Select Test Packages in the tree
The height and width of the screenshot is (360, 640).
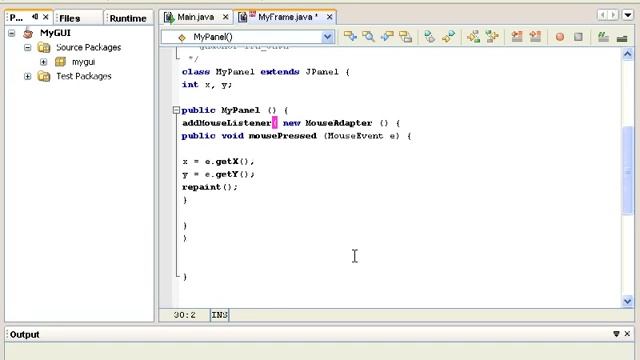84,76
